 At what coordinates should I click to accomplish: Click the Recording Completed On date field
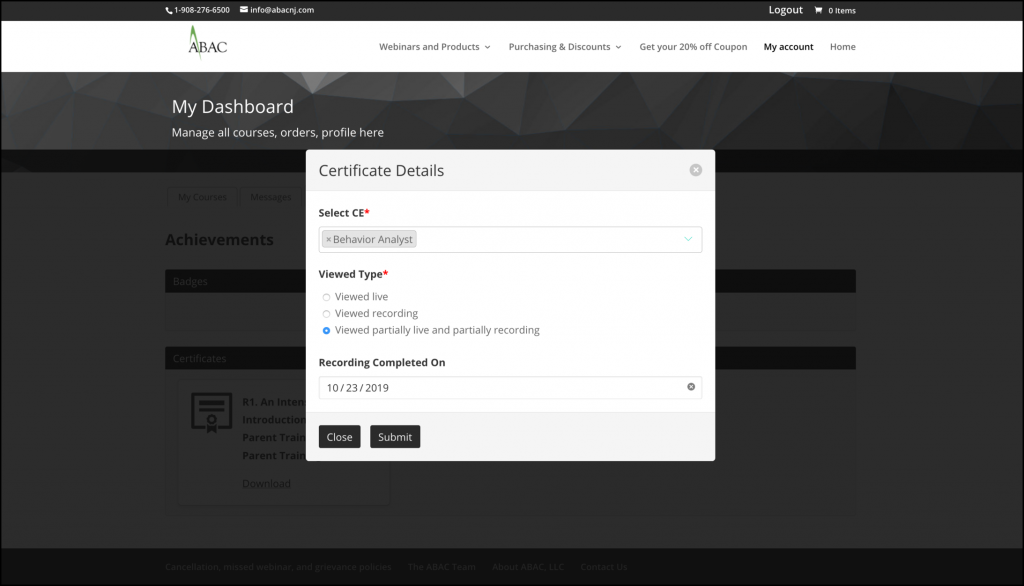500,387
